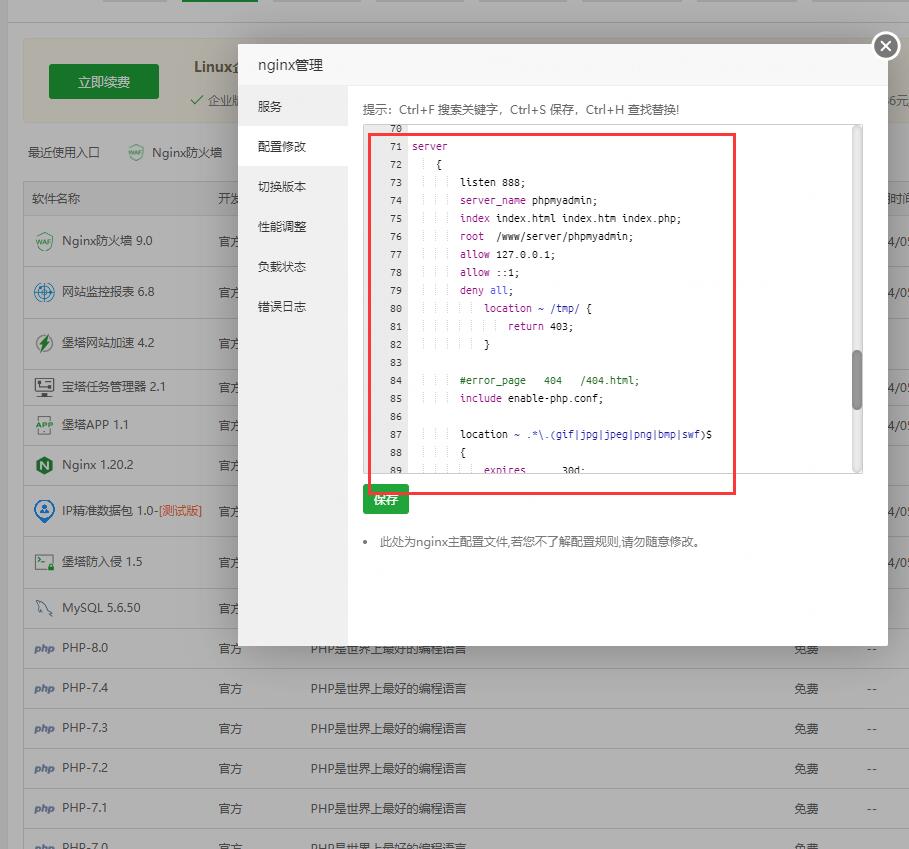Click code line 84 '#error_page 404 /404.html;'

549,380
